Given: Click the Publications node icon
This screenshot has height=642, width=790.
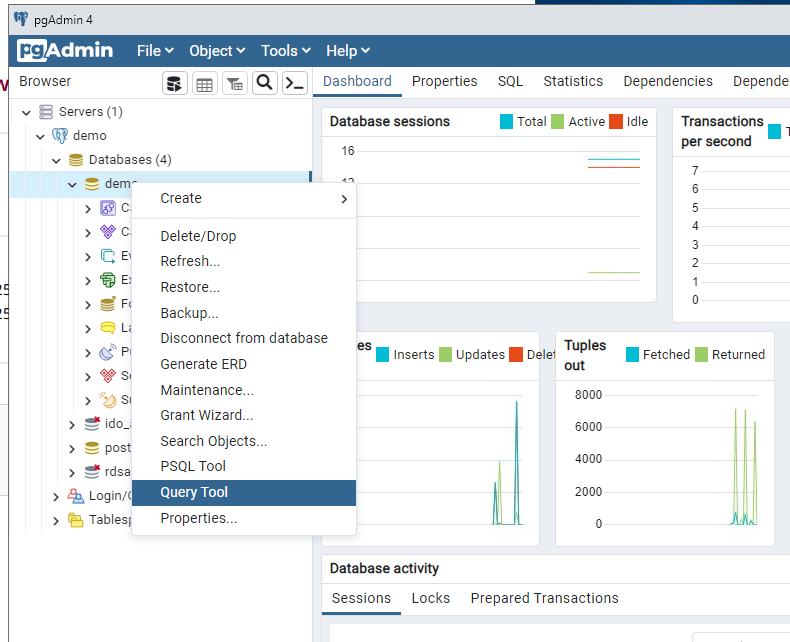Looking at the screenshot, I should 108,352.
